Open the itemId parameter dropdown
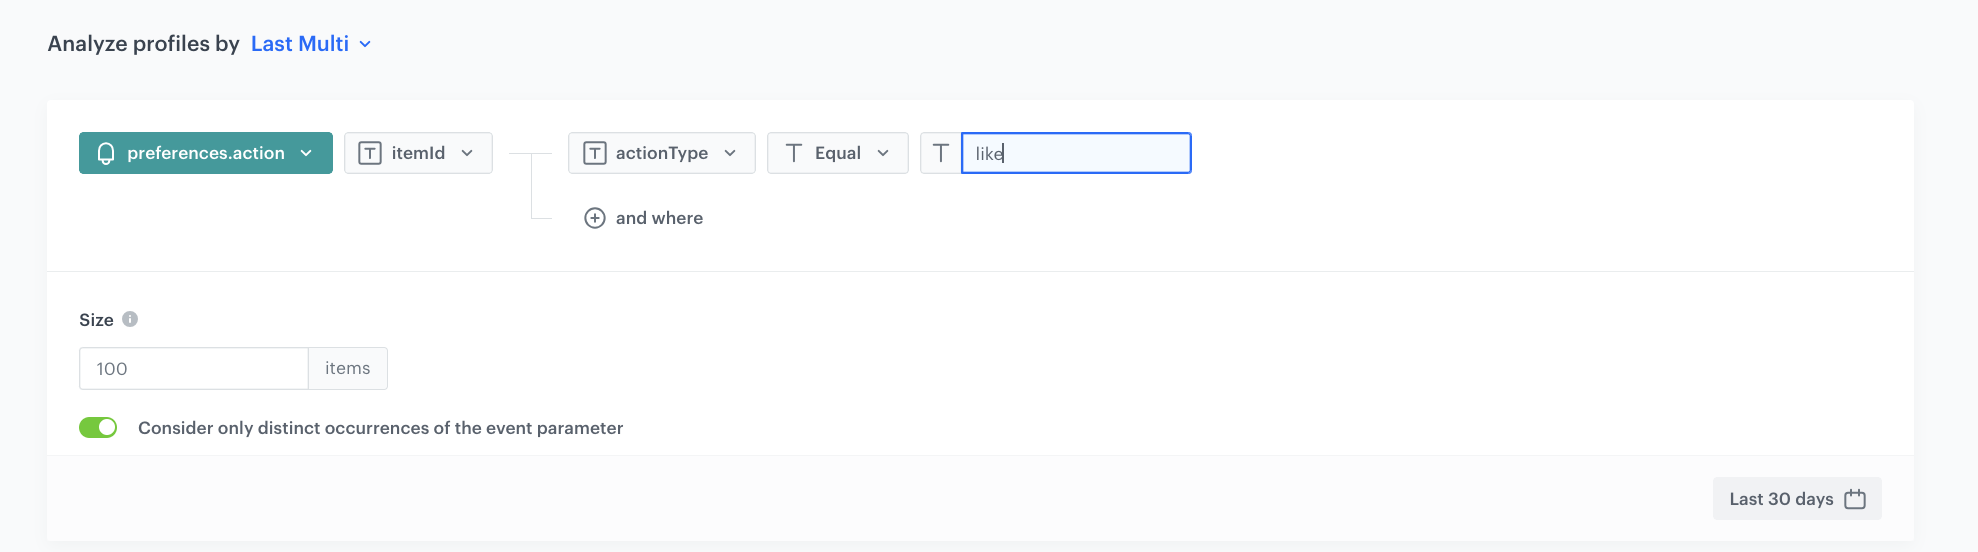The height and width of the screenshot is (552, 1978). (467, 153)
